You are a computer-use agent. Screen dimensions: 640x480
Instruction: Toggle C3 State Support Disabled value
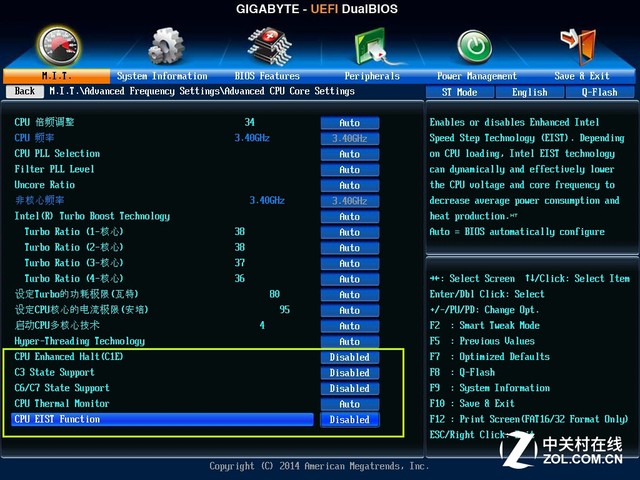tap(350, 373)
